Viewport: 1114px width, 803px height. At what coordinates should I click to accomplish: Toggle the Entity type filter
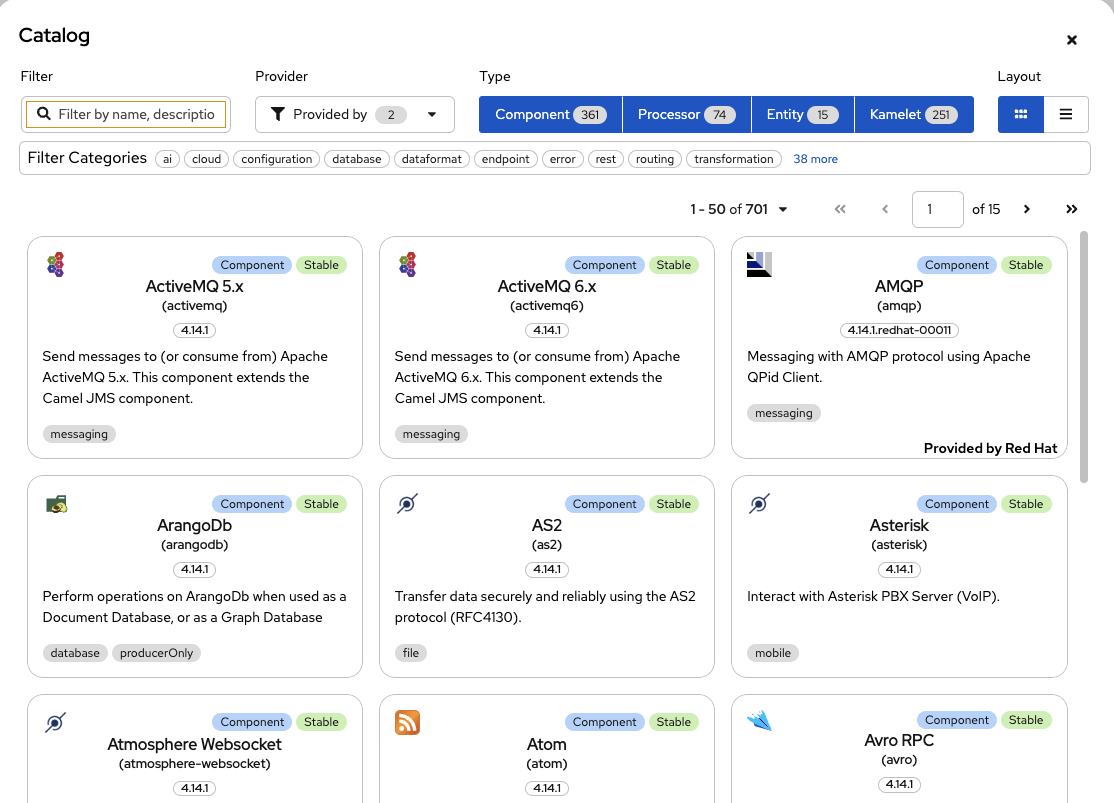[x=802, y=114]
